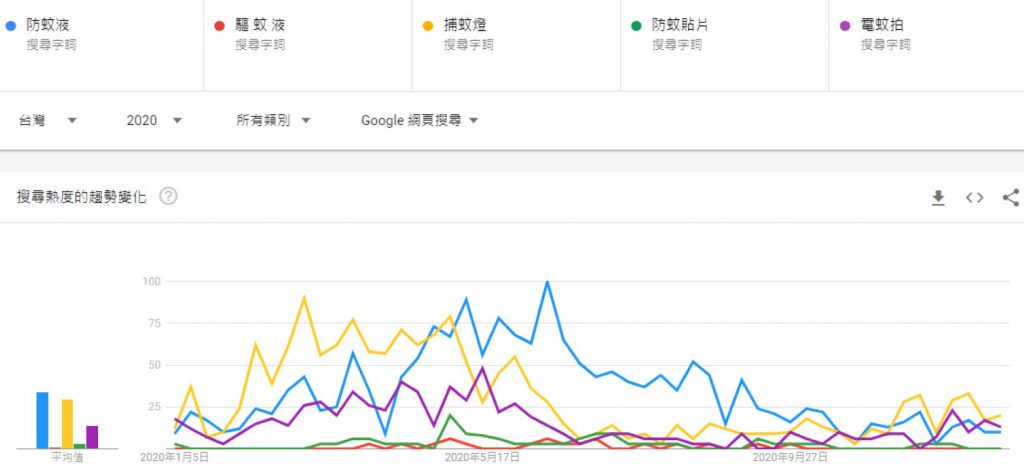This screenshot has height=472, width=1024.
Task: Select the 捕蚊燈 search term box
Action: tap(465, 25)
